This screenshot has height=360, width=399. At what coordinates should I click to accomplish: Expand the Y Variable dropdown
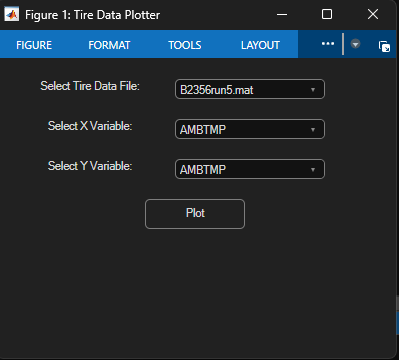click(250, 169)
